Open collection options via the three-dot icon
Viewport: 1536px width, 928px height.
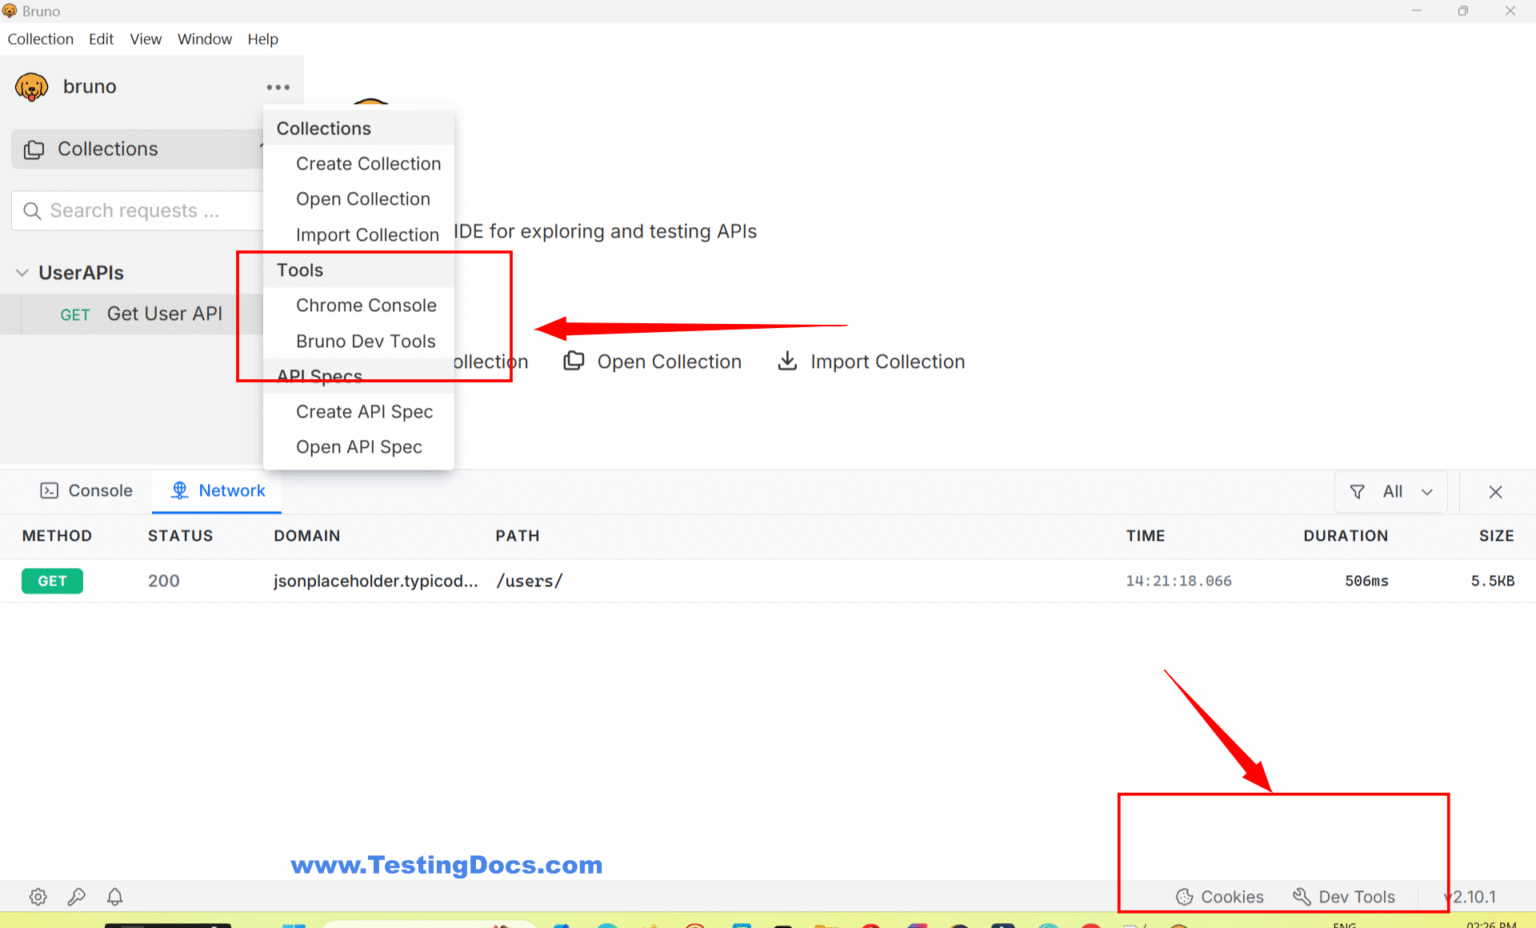click(278, 87)
